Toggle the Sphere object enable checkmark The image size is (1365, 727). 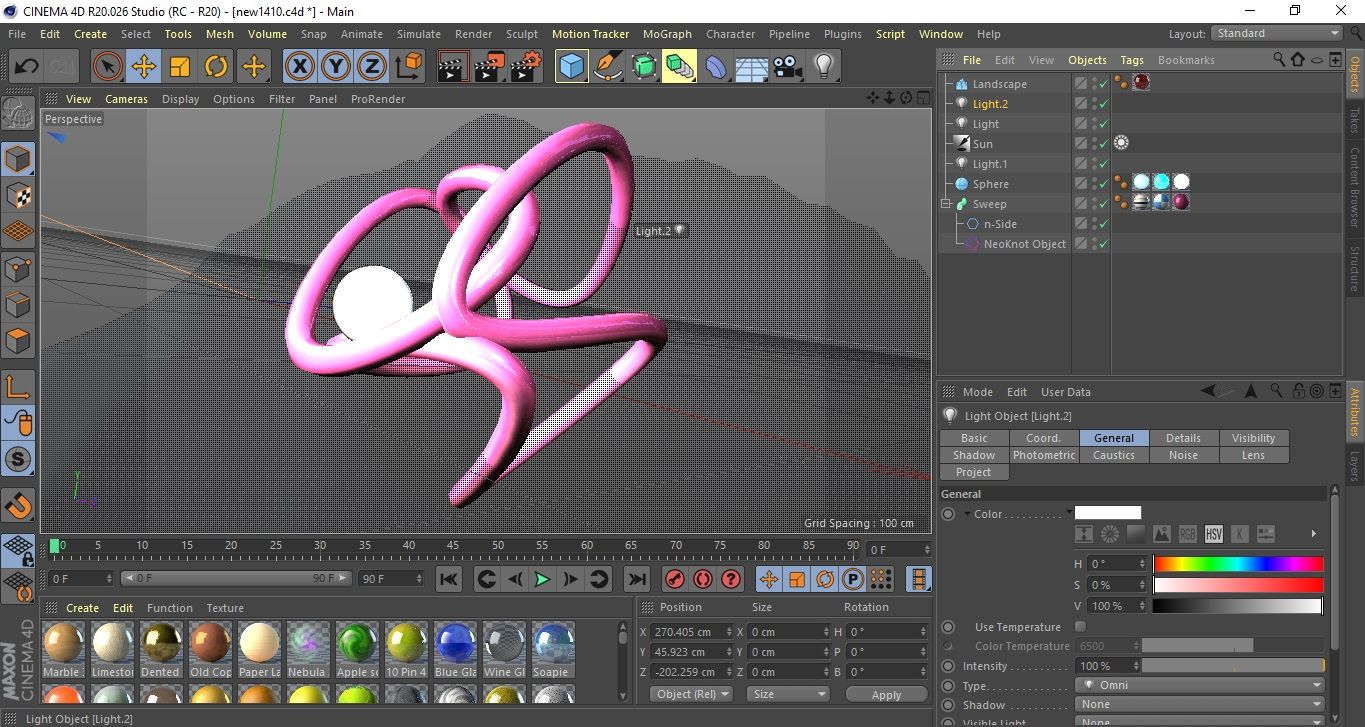coord(1103,184)
